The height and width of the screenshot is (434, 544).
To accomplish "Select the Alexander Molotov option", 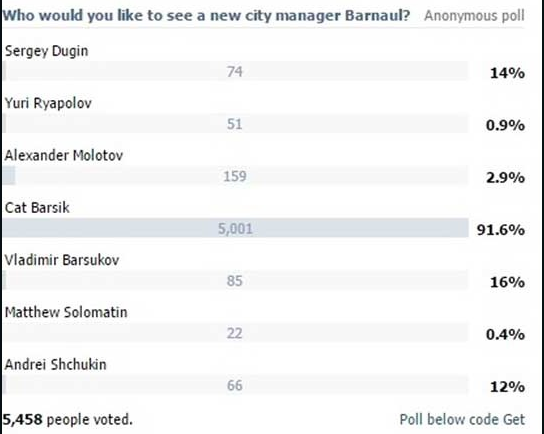I will coord(64,155).
